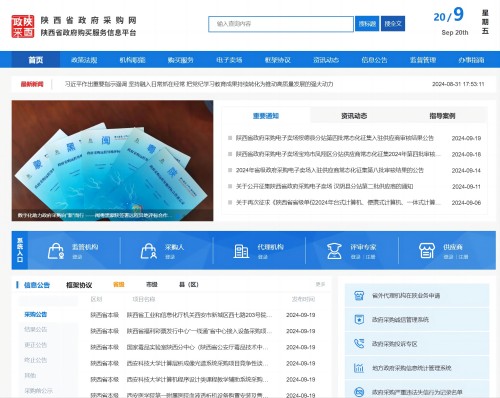Click the 代理机构 building icon
500x398 pixels.
(x=241, y=251)
